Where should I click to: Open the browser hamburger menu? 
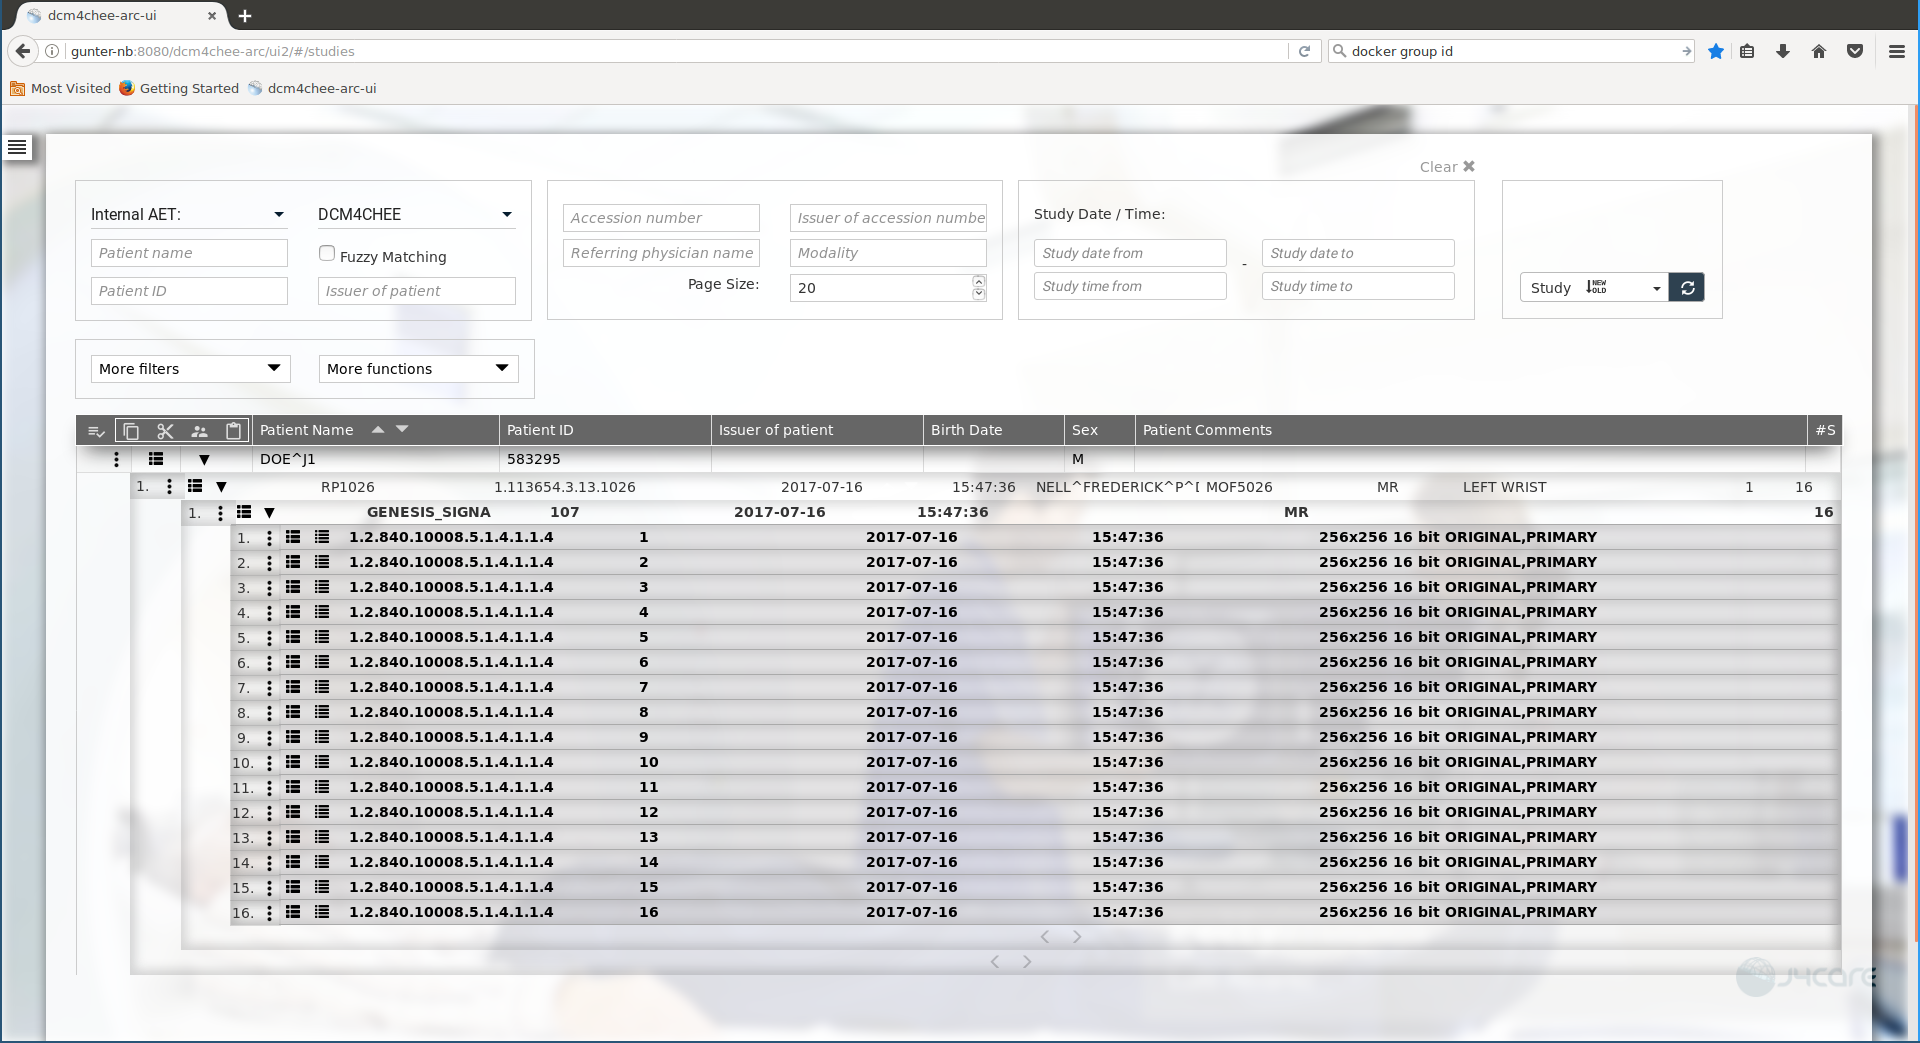click(x=1897, y=51)
